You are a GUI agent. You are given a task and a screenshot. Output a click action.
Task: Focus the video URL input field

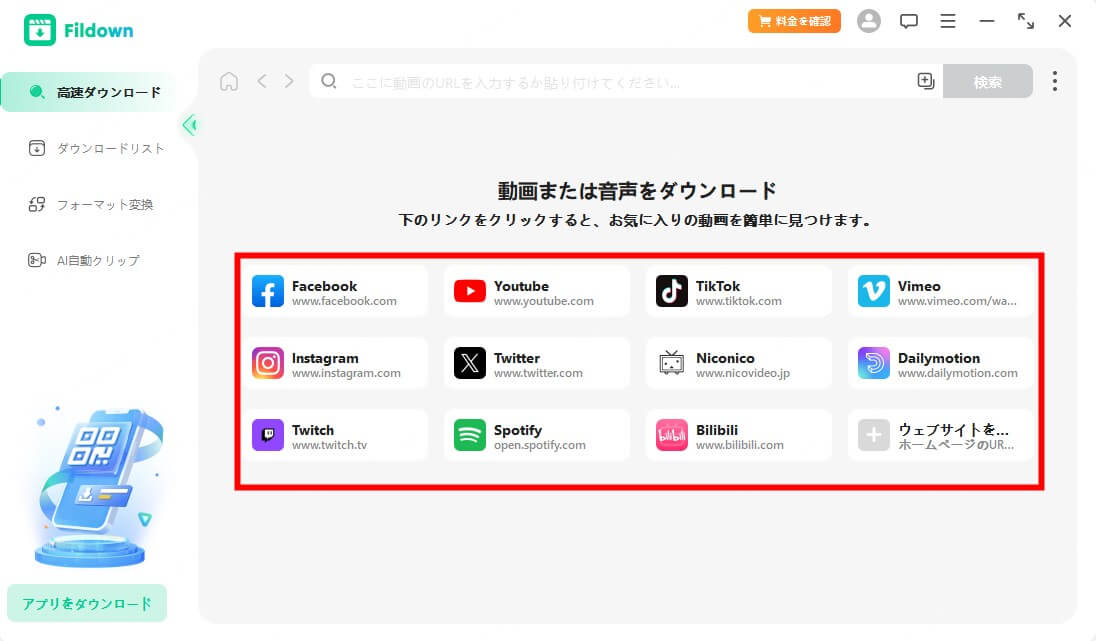(626, 82)
